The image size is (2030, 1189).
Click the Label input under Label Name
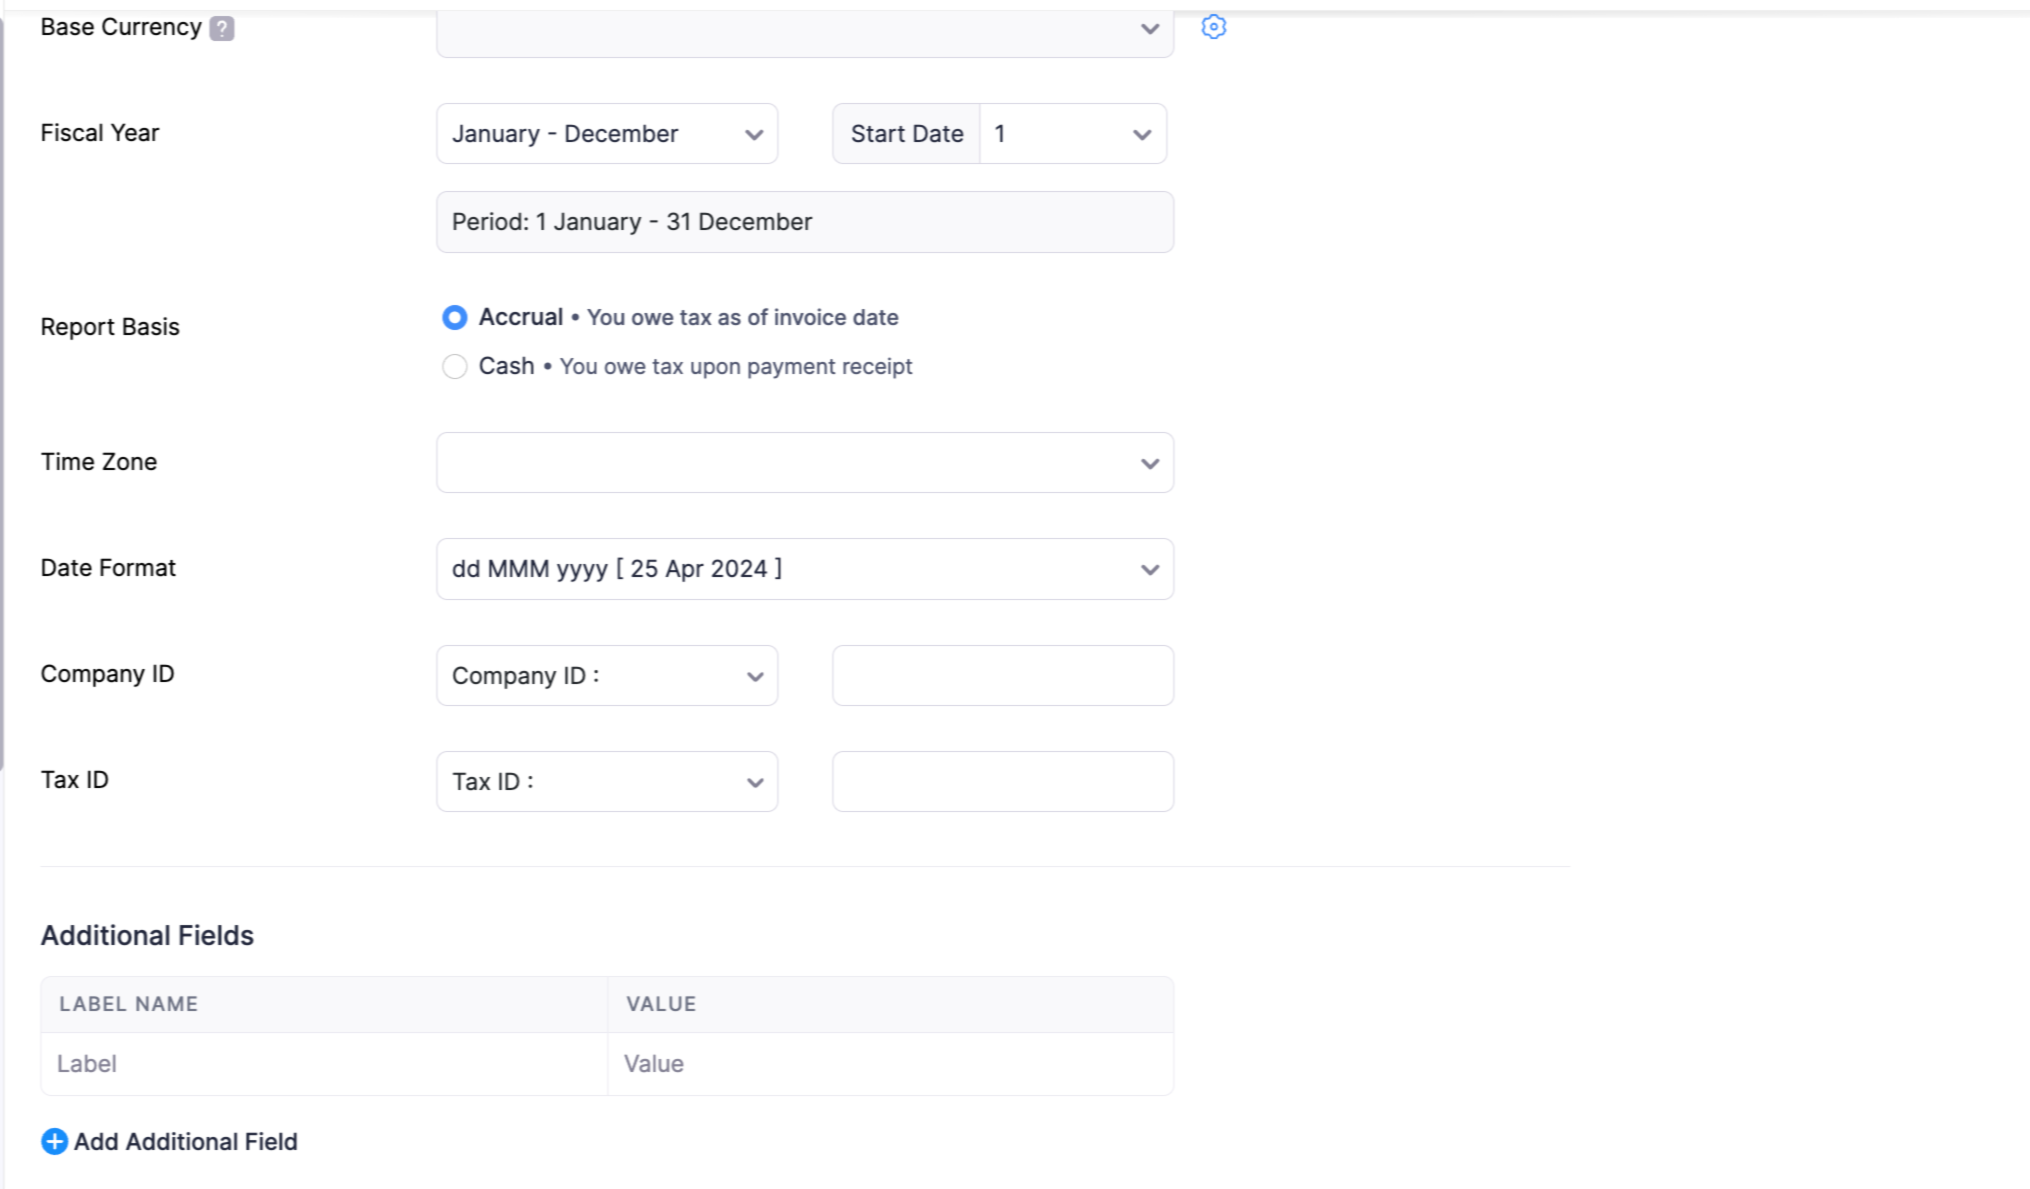point(322,1064)
